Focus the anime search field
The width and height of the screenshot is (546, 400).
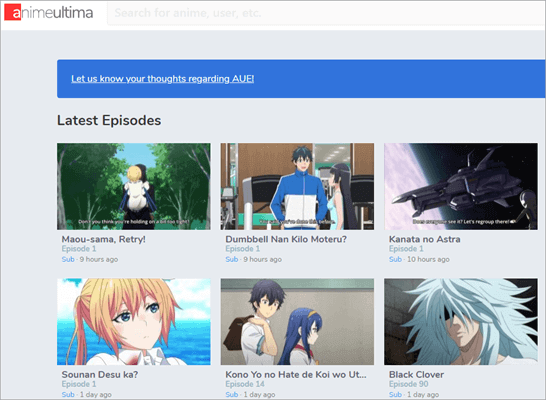coord(327,13)
